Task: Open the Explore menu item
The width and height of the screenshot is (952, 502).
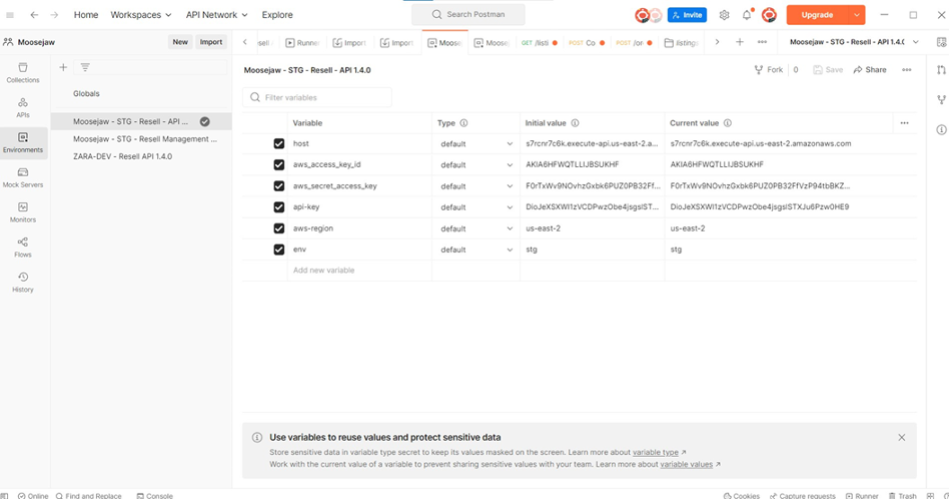Action: (x=277, y=15)
